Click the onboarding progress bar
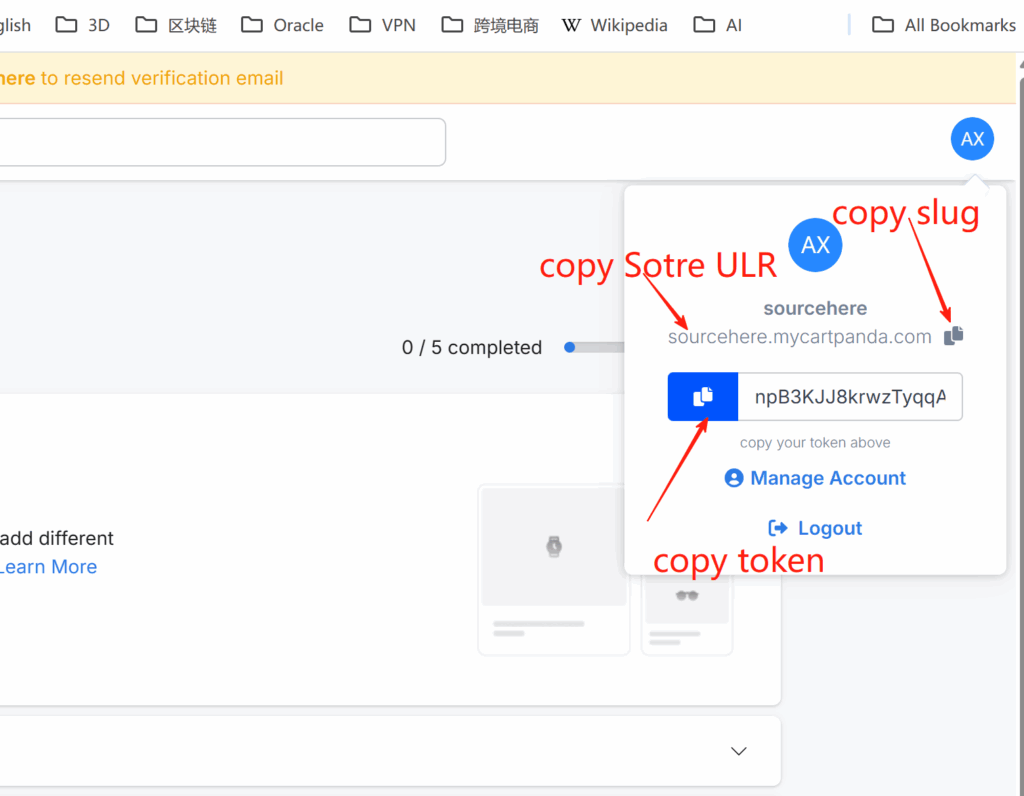Image resolution: width=1024 pixels, height=796 pixels. coord(594,347)
